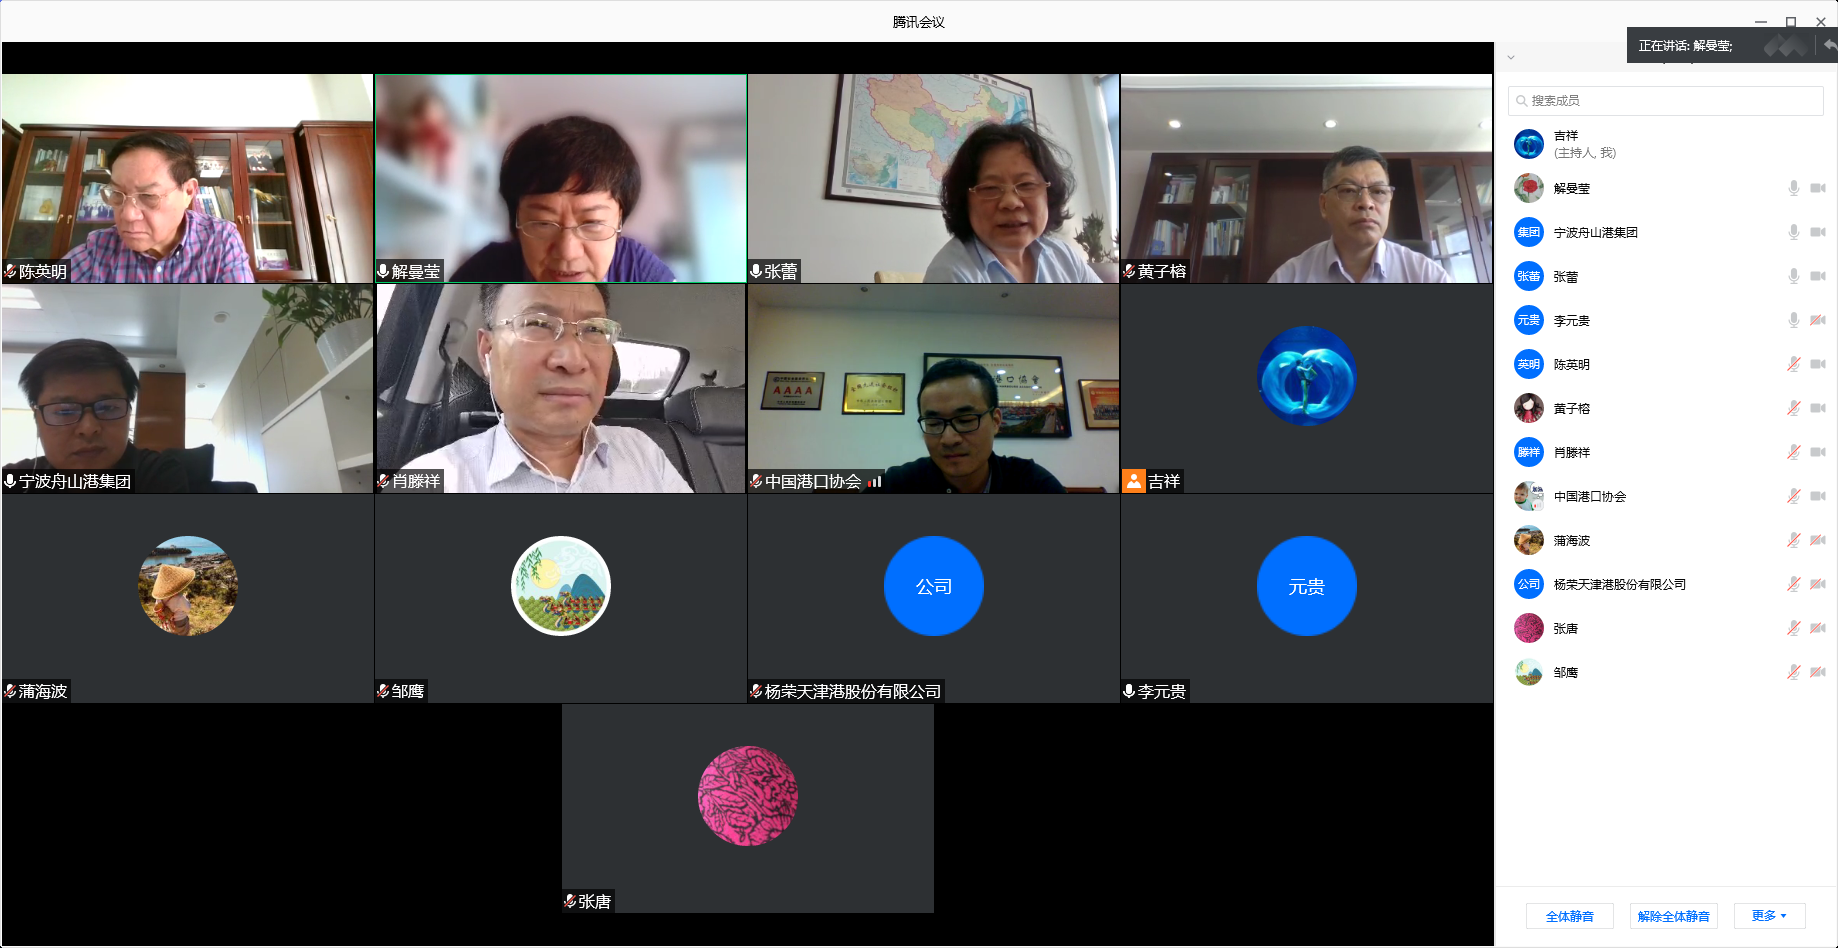Select 肖滕祥 in the member list
Image resolution: width=1838 pixels, height=948 pixels.
point(1572,452)
